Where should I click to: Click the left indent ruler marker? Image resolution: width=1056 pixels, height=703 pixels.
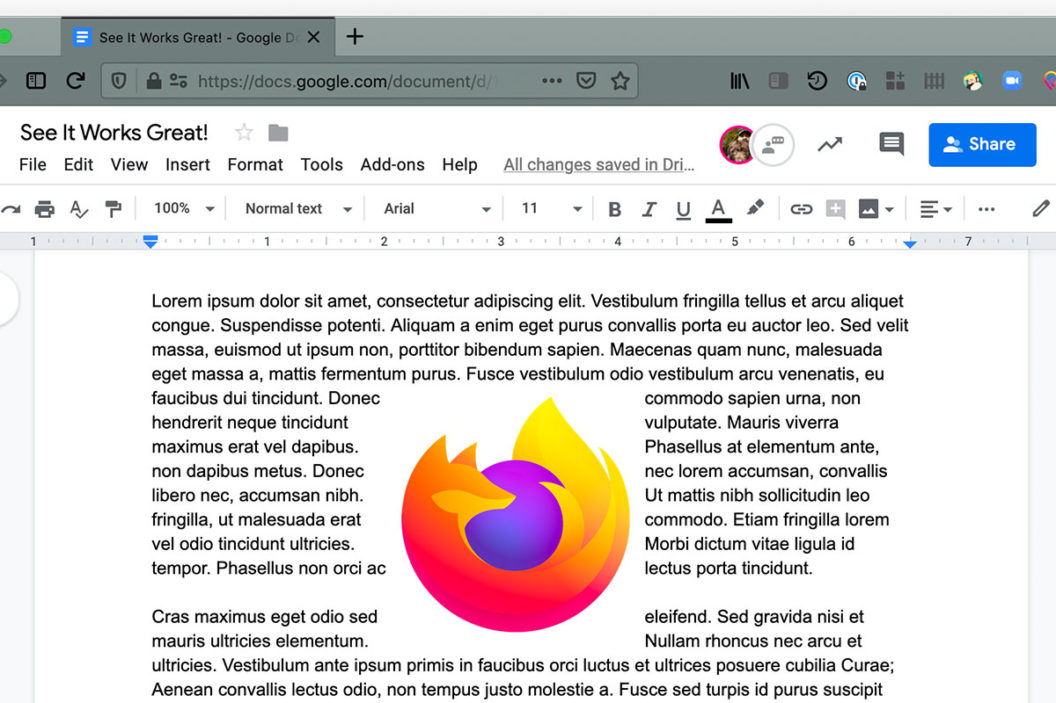pyautogui.click(x=150, y=241)
